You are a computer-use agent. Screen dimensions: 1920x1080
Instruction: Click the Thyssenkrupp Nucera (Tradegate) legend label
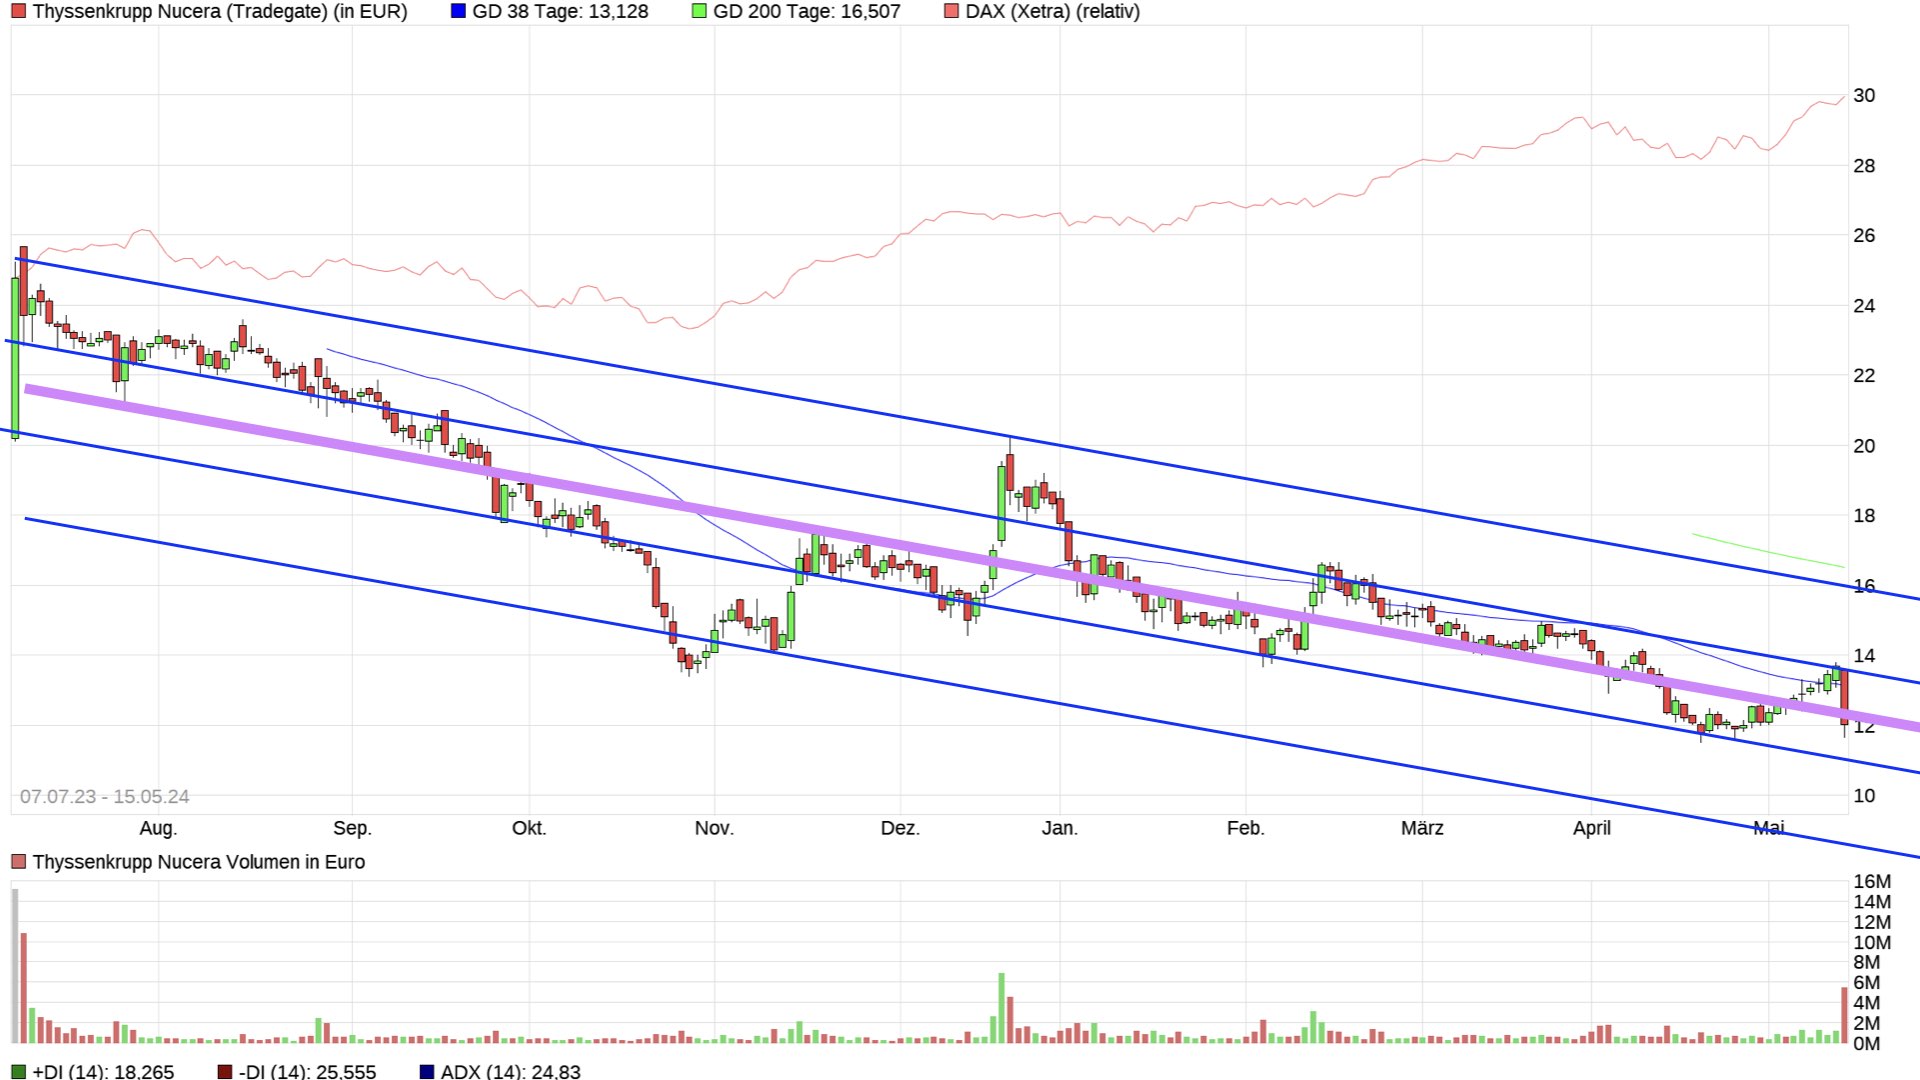click(x=220, y=12)
